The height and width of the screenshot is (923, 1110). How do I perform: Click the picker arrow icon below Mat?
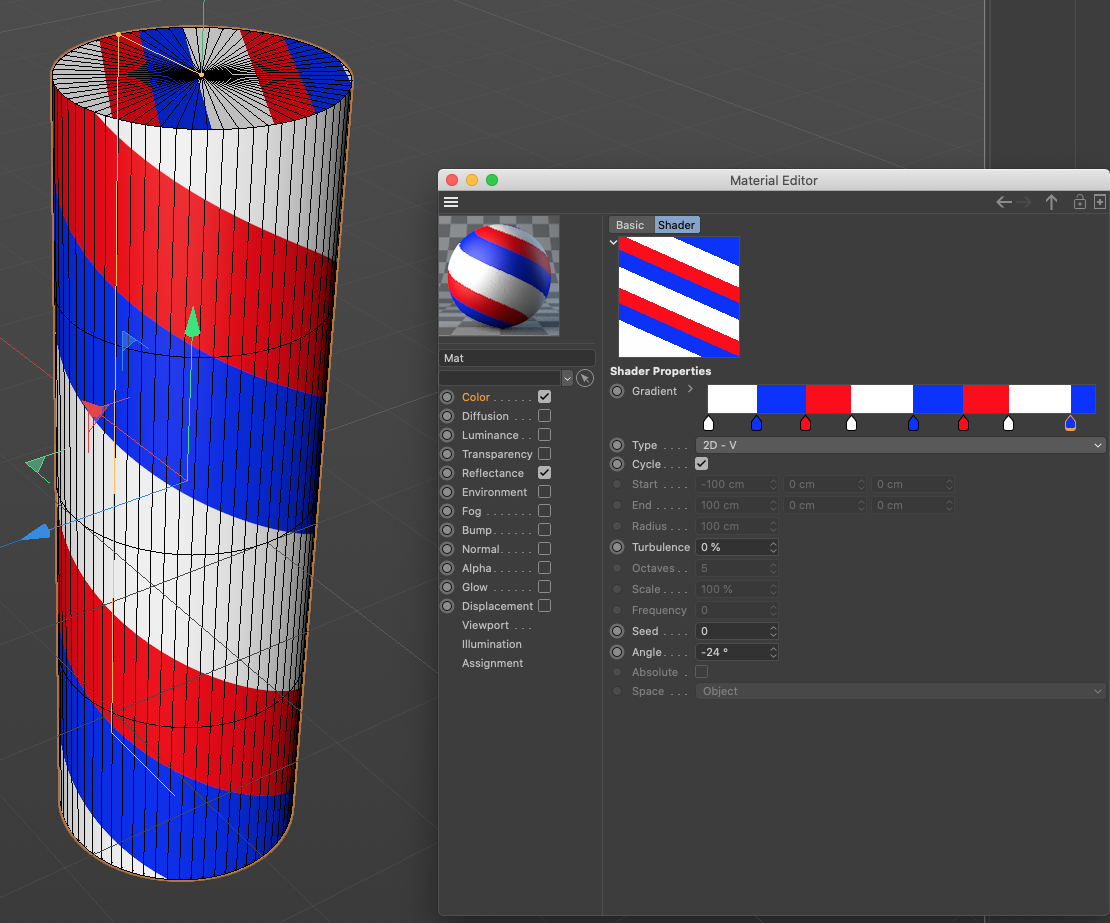(585, 378)
